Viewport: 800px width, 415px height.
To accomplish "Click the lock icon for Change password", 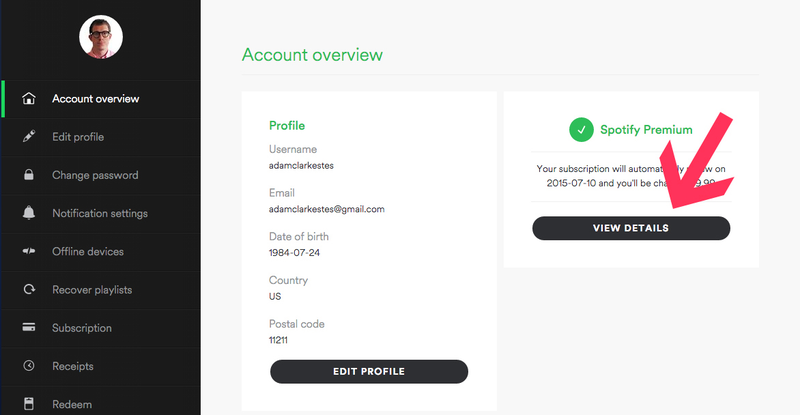I will coord(29,175).
